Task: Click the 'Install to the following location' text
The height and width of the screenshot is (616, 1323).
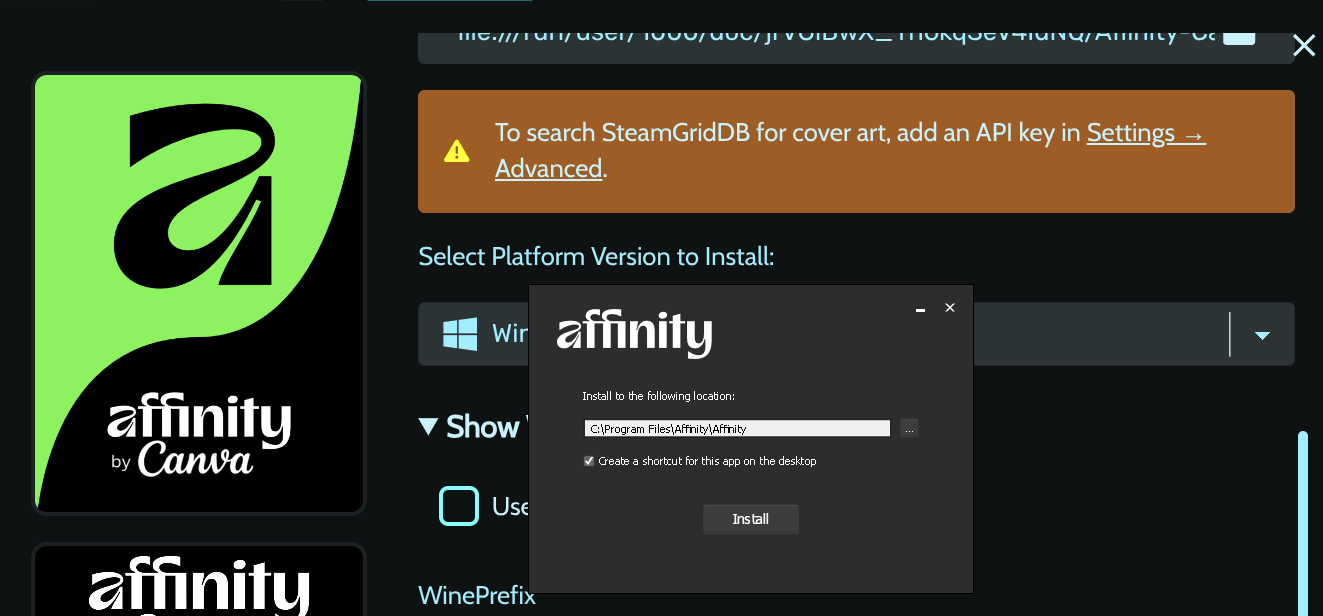Action: pyautogui.click(x=658, y=396)
